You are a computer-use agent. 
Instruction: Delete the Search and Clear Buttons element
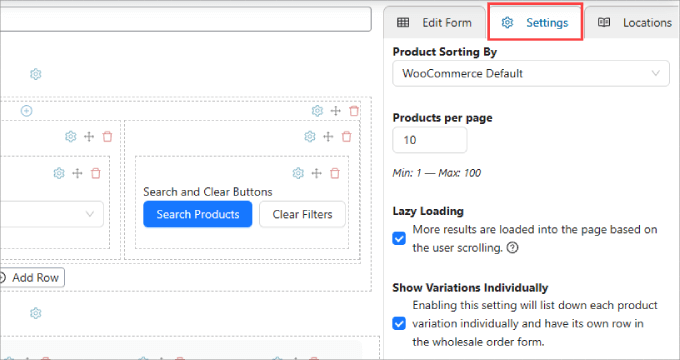(x=335, y=173)
